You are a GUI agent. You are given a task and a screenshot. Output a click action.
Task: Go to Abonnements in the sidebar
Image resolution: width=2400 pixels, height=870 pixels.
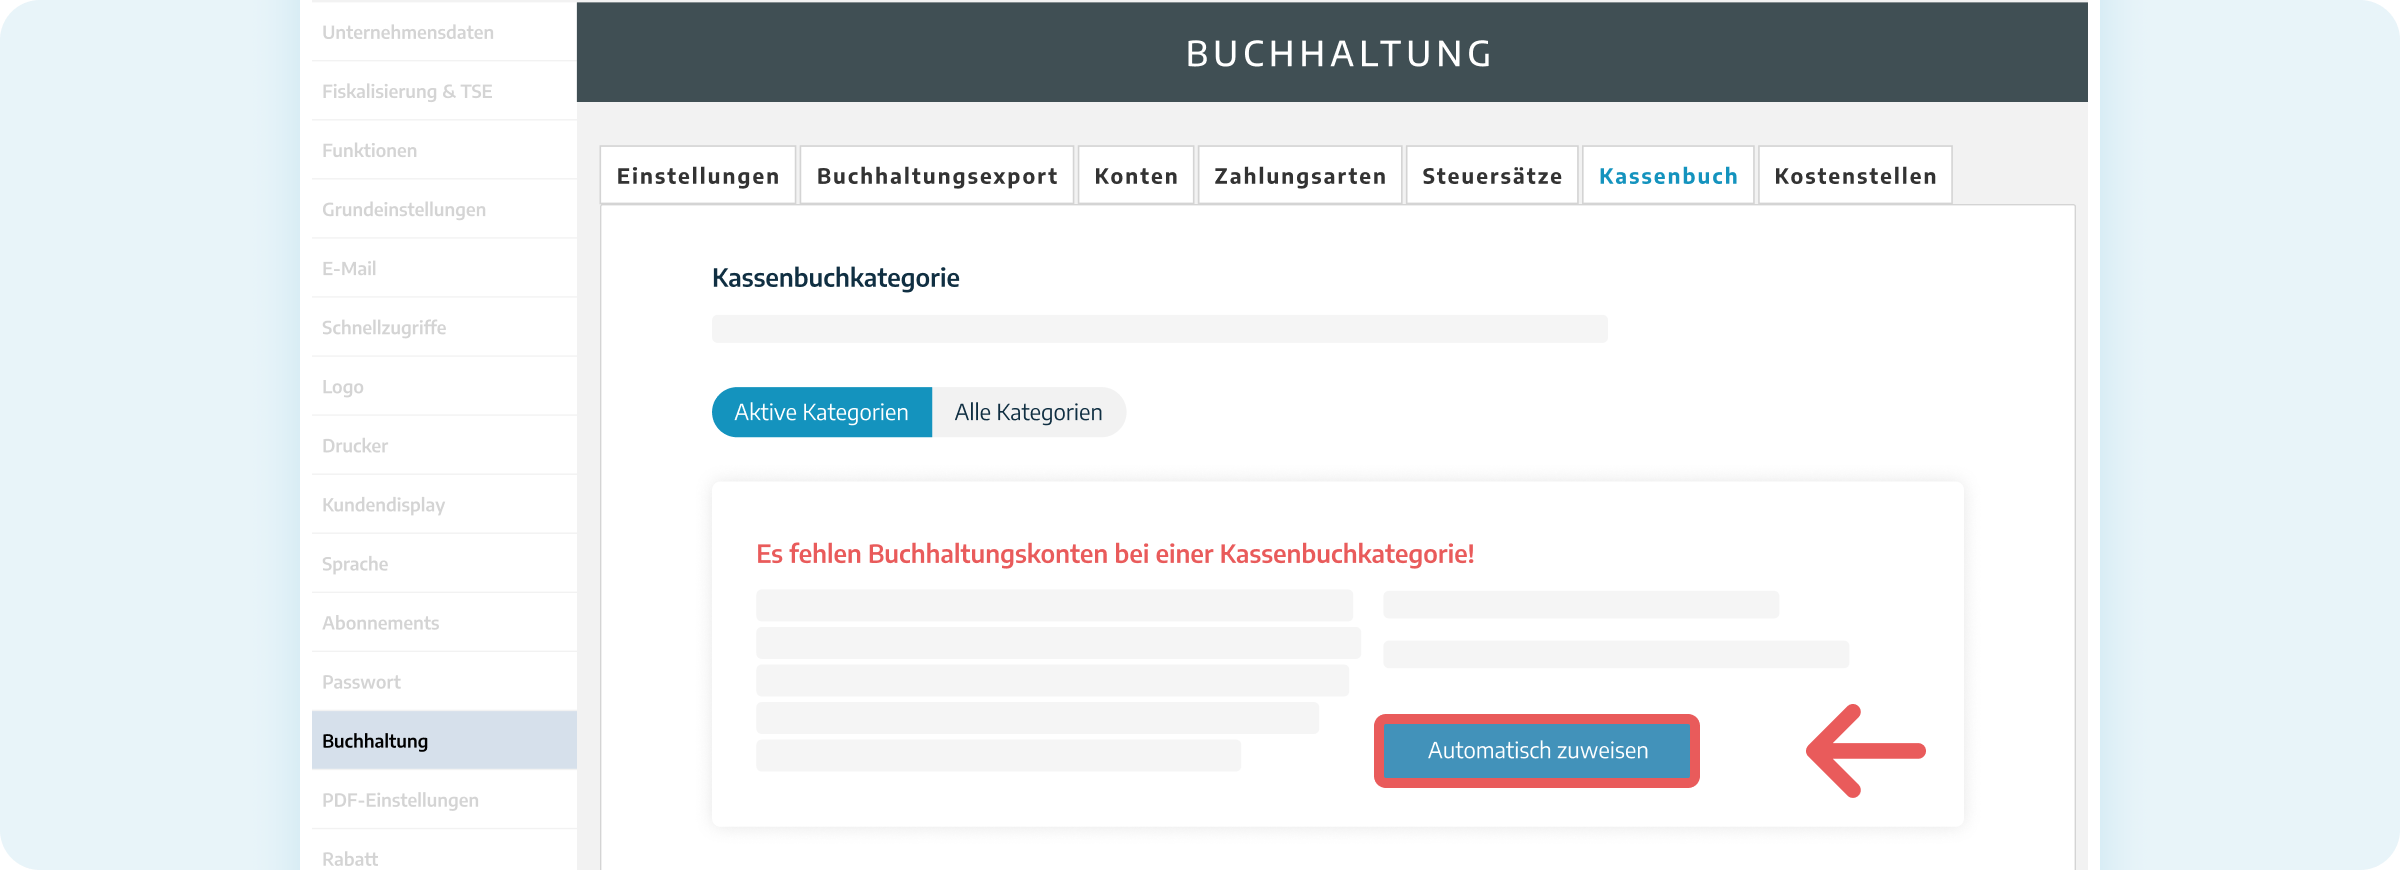[x=444, y=622]
